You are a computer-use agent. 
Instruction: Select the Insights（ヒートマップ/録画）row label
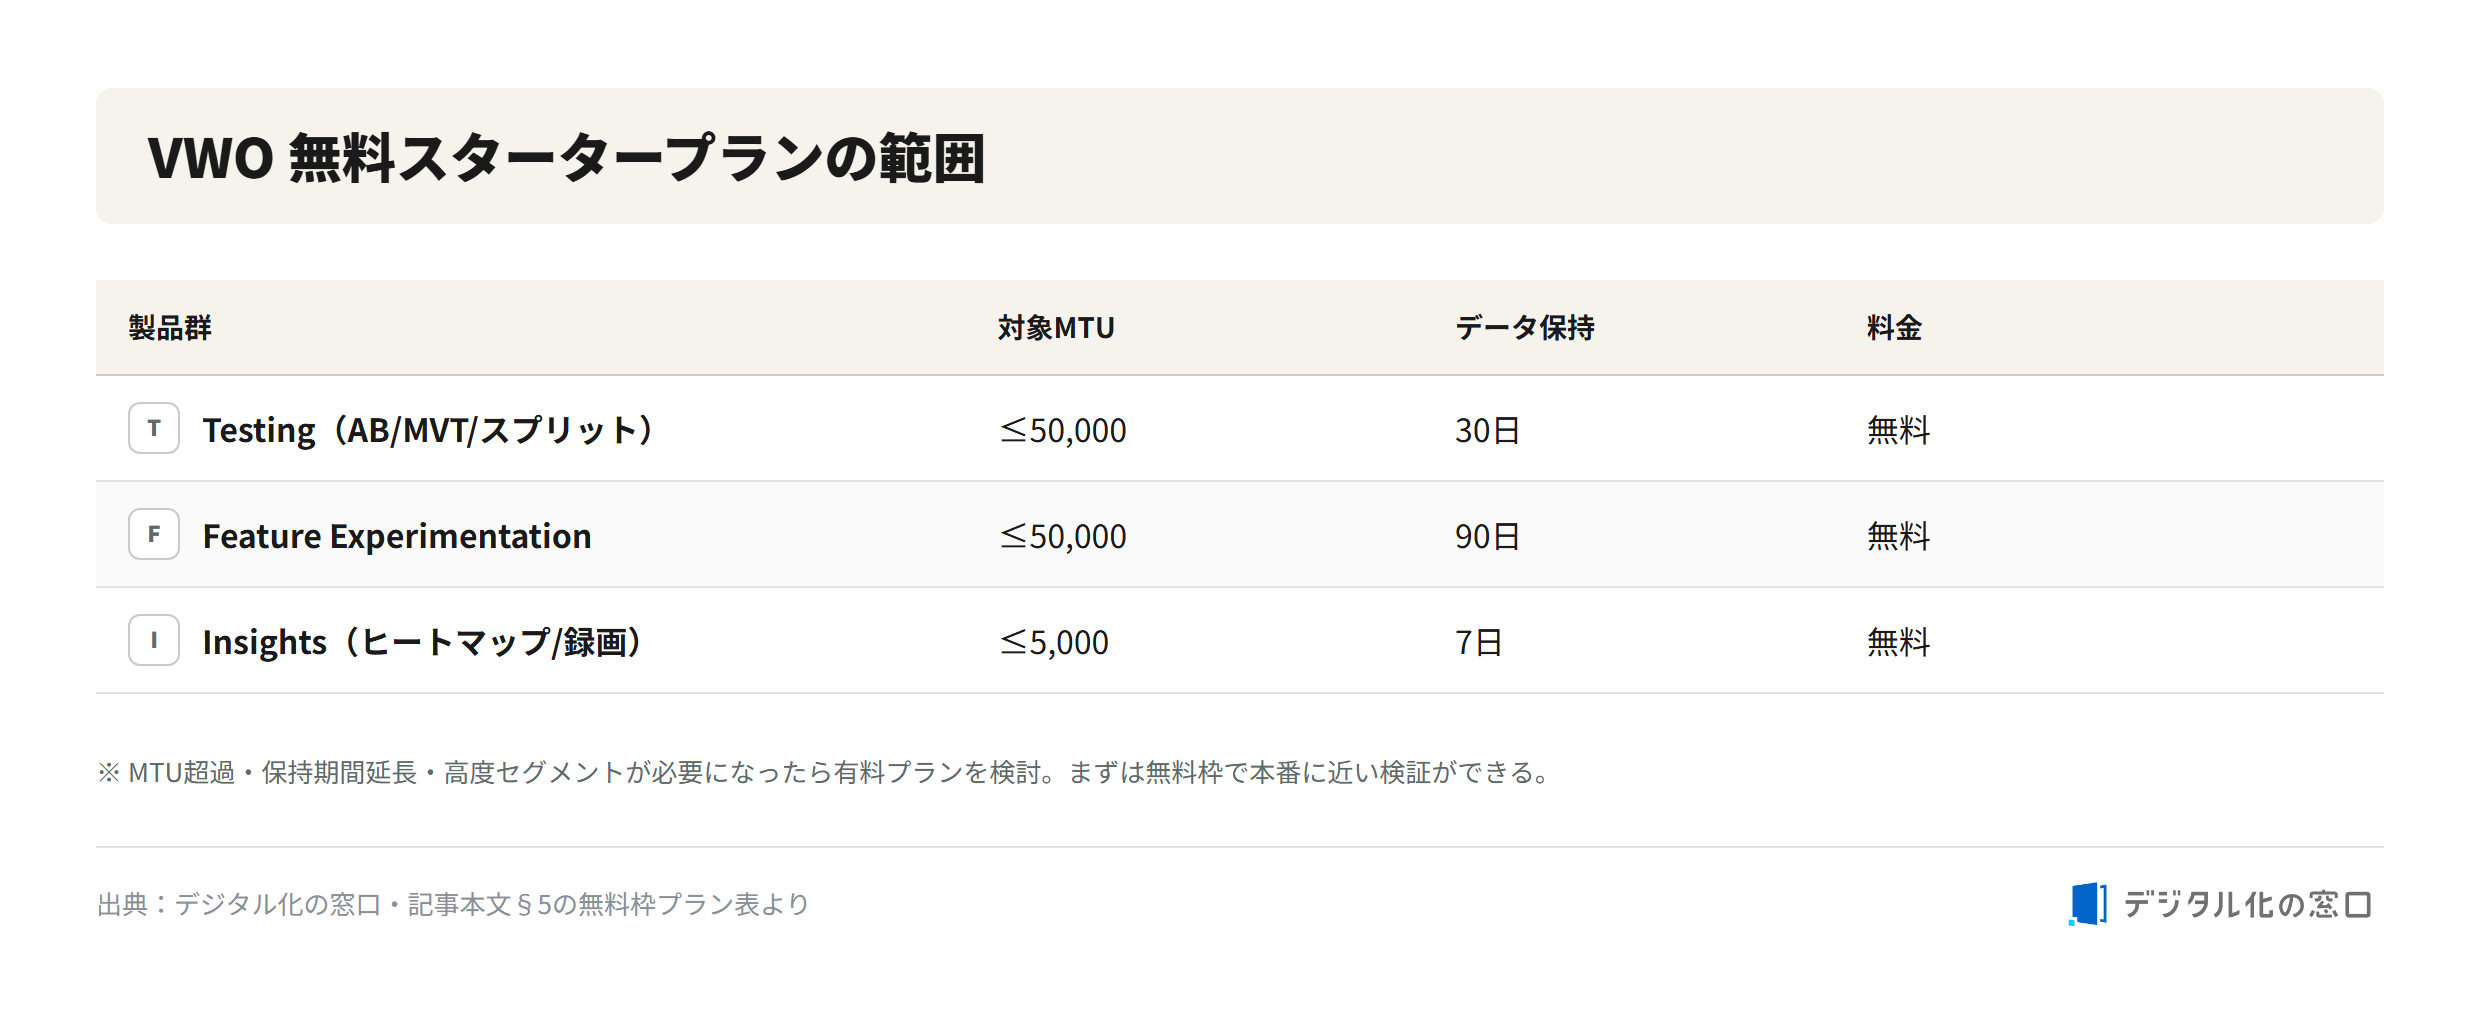(423, 642)
